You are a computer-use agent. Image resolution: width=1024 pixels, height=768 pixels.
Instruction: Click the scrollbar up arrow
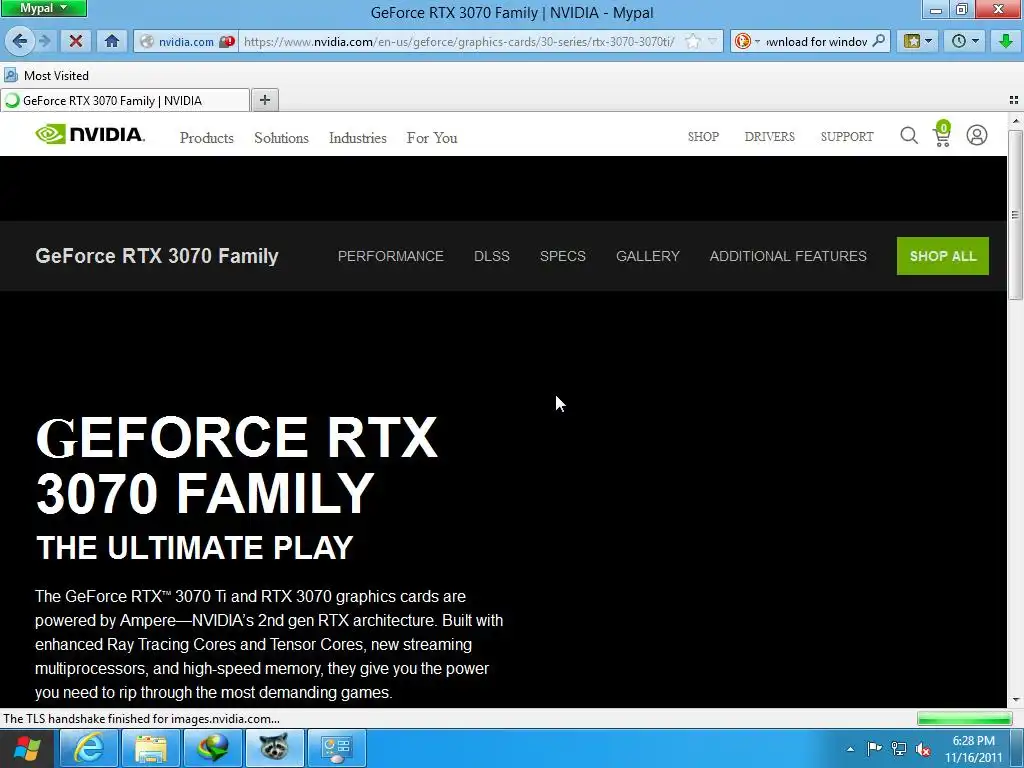[1015, 121]
